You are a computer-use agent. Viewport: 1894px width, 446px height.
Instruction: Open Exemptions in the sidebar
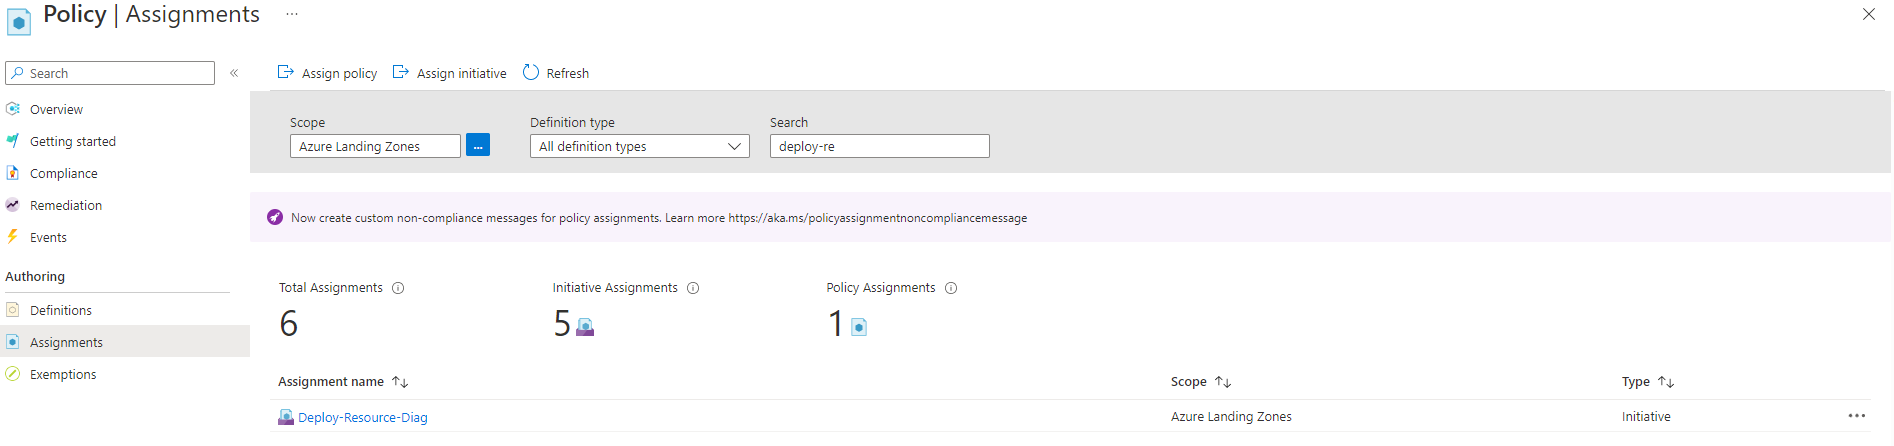(63, 374)
